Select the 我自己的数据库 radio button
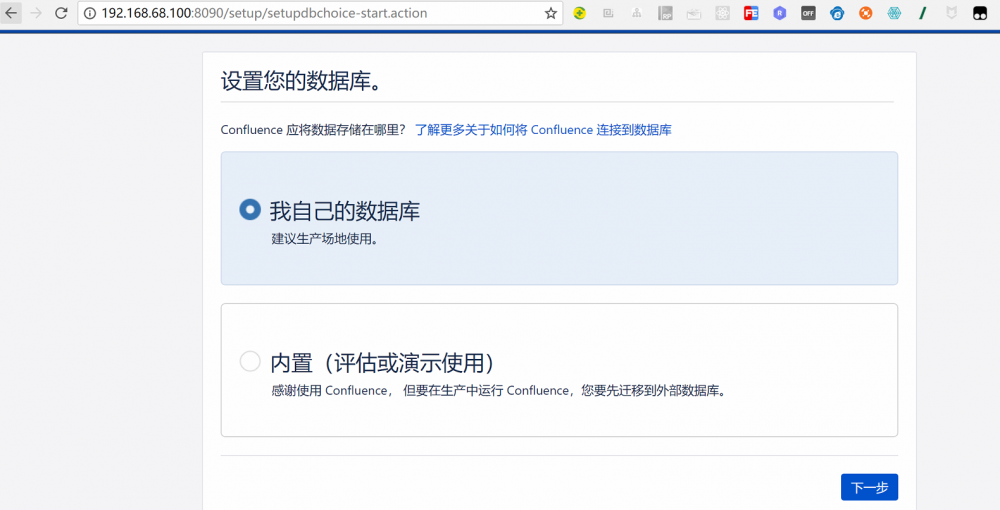 [x=250, y=209]
